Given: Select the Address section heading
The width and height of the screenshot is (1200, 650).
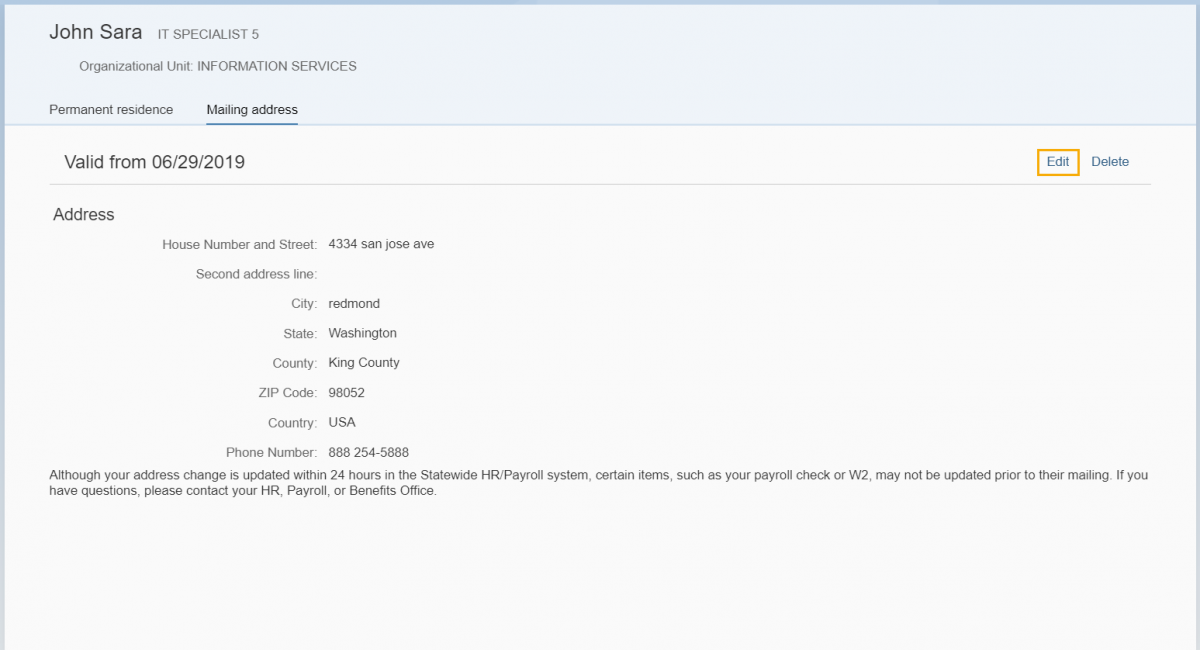Looking at the screenshot, I should 84,215.
